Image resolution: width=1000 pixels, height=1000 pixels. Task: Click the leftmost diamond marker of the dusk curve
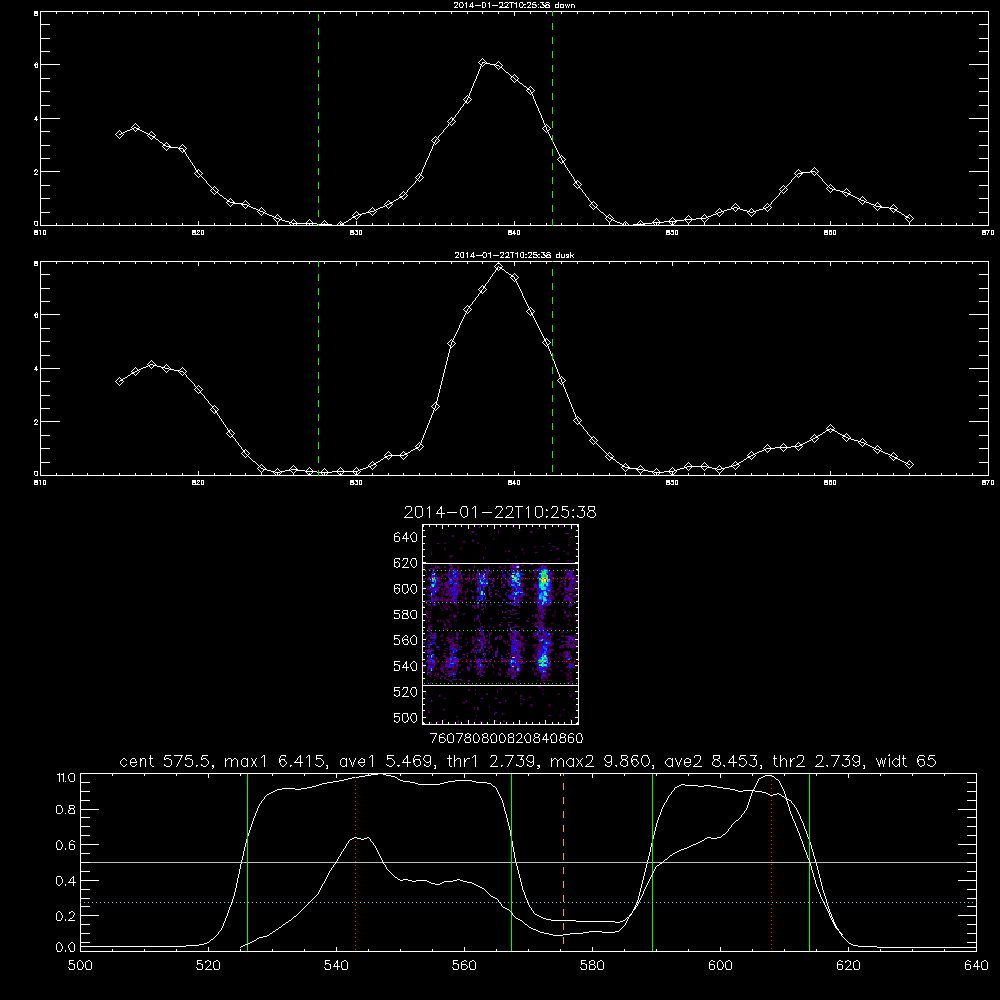(119, 381)
